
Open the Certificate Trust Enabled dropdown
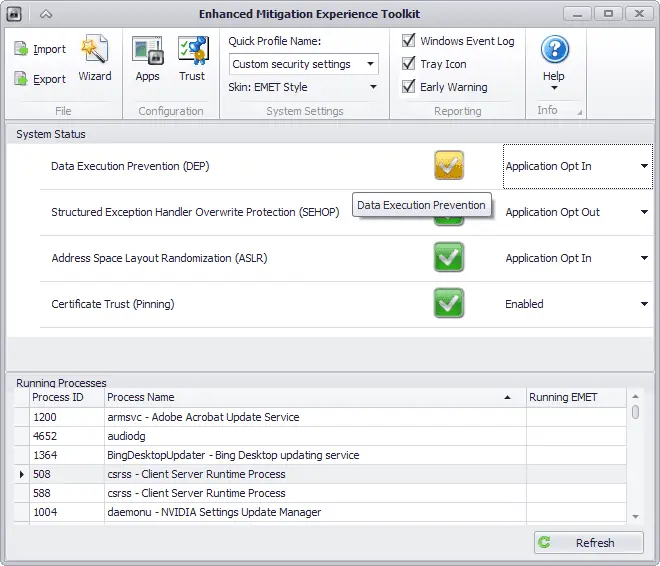[644, 304]
